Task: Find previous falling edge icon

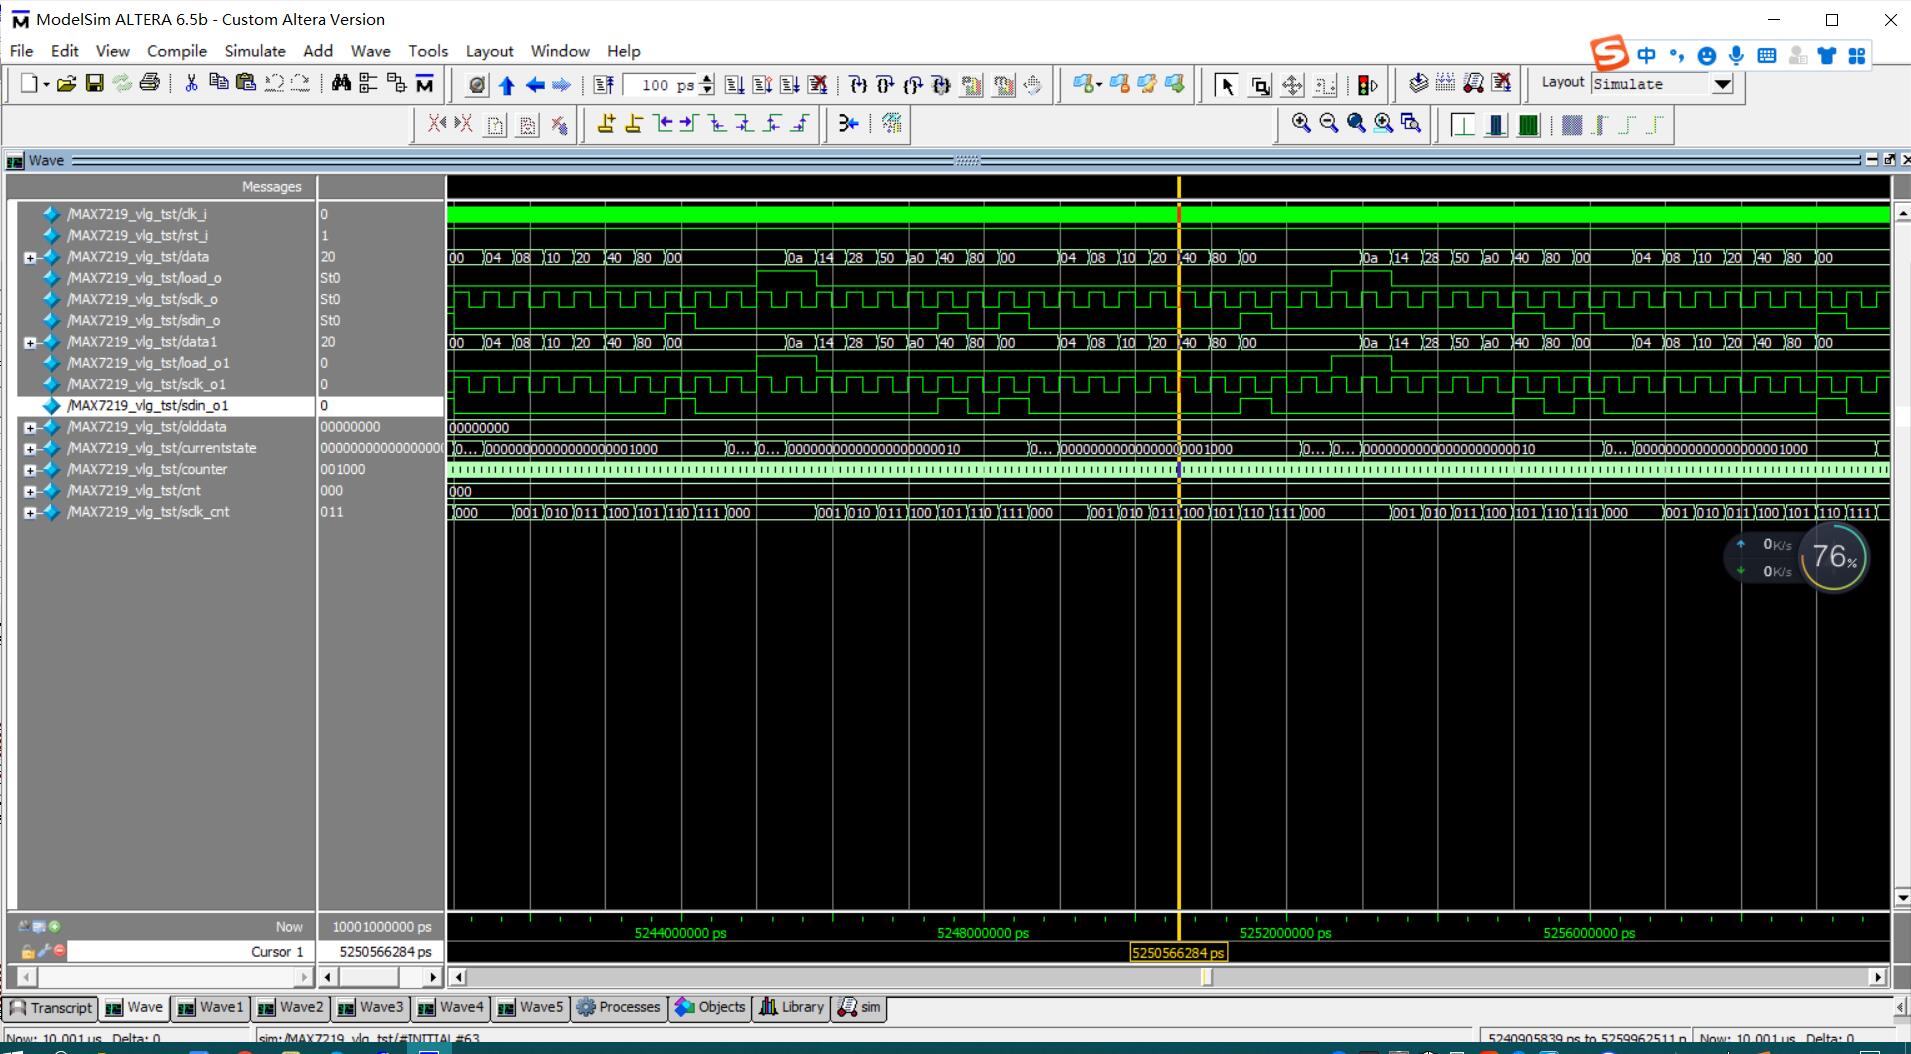Action: click(x=717, y=124)
